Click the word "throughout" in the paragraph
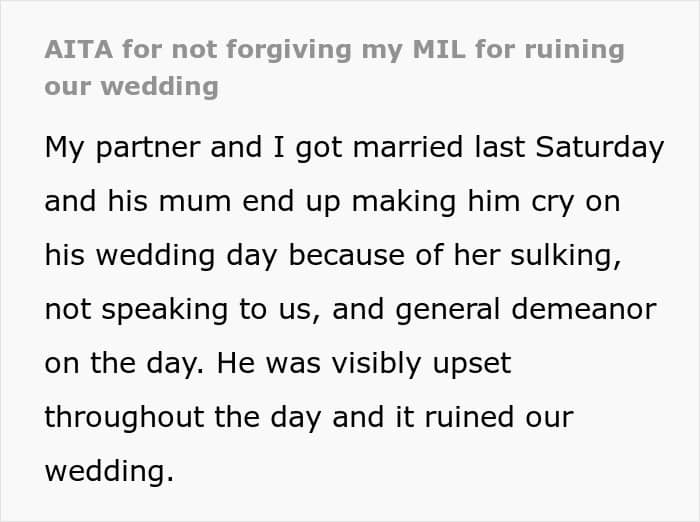The width and height of the screenshot is (700, 522). coord(125,418)
